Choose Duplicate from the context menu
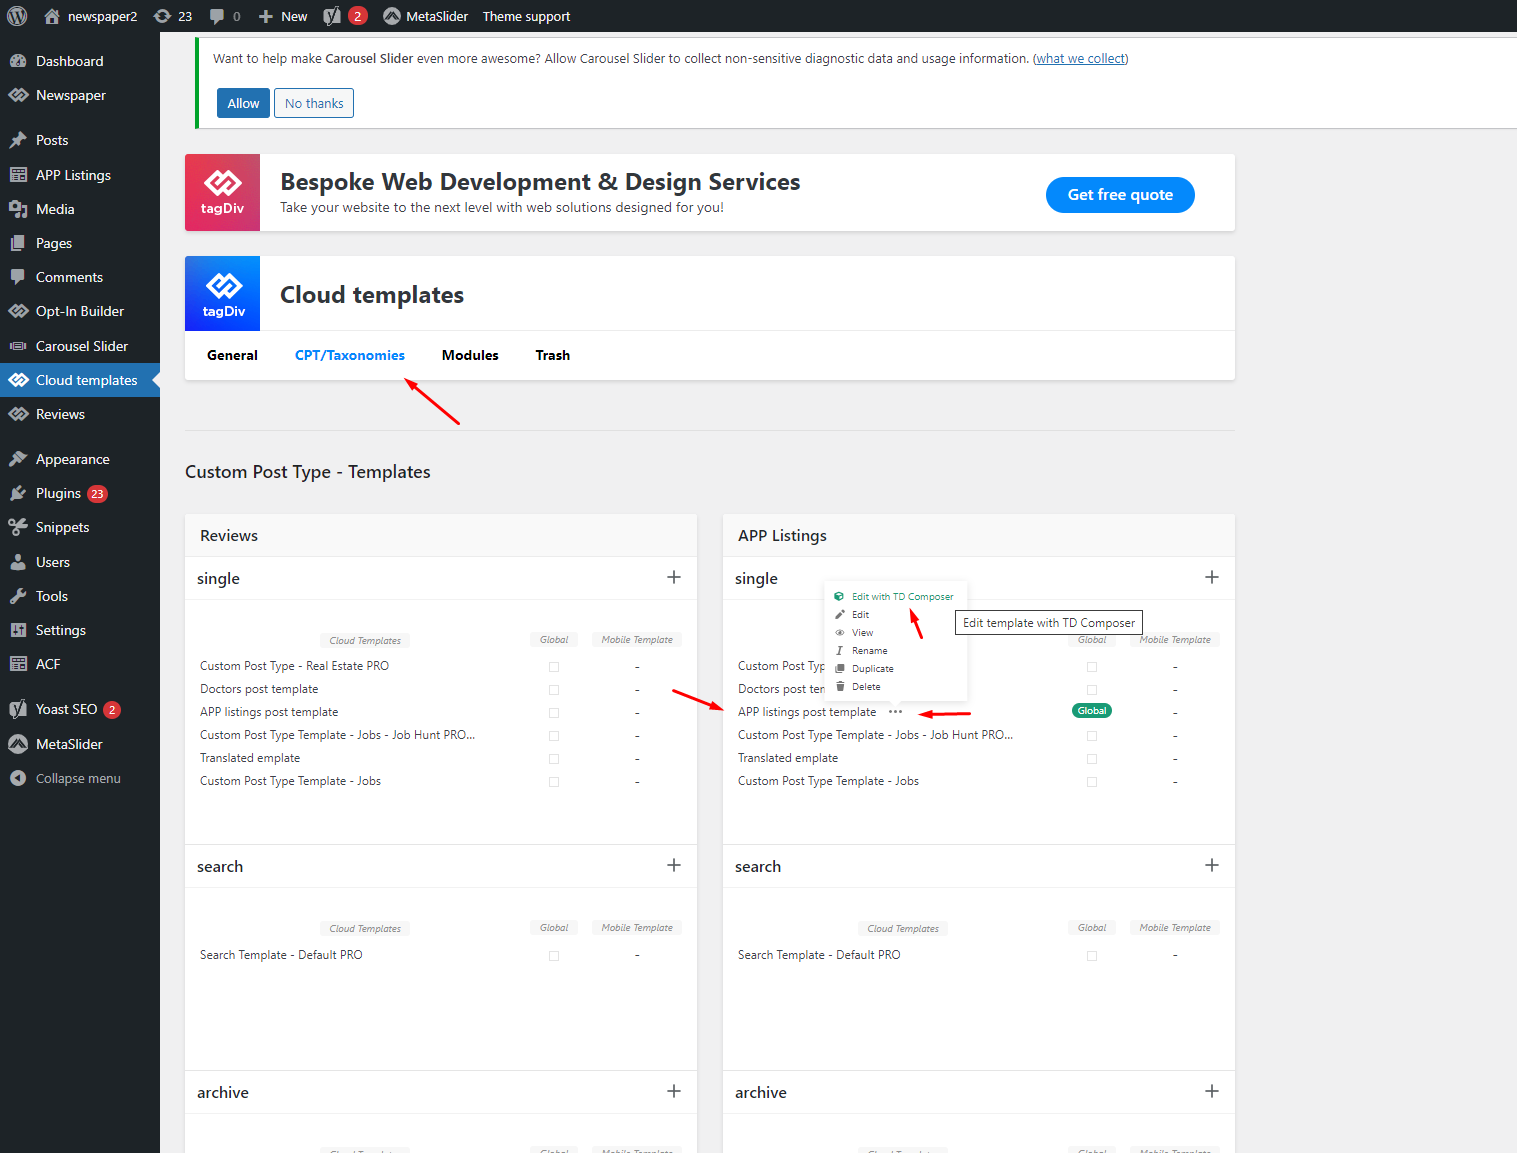Image resolution: width=1517 pixels, height=1153 pixels. pos(864,669)
